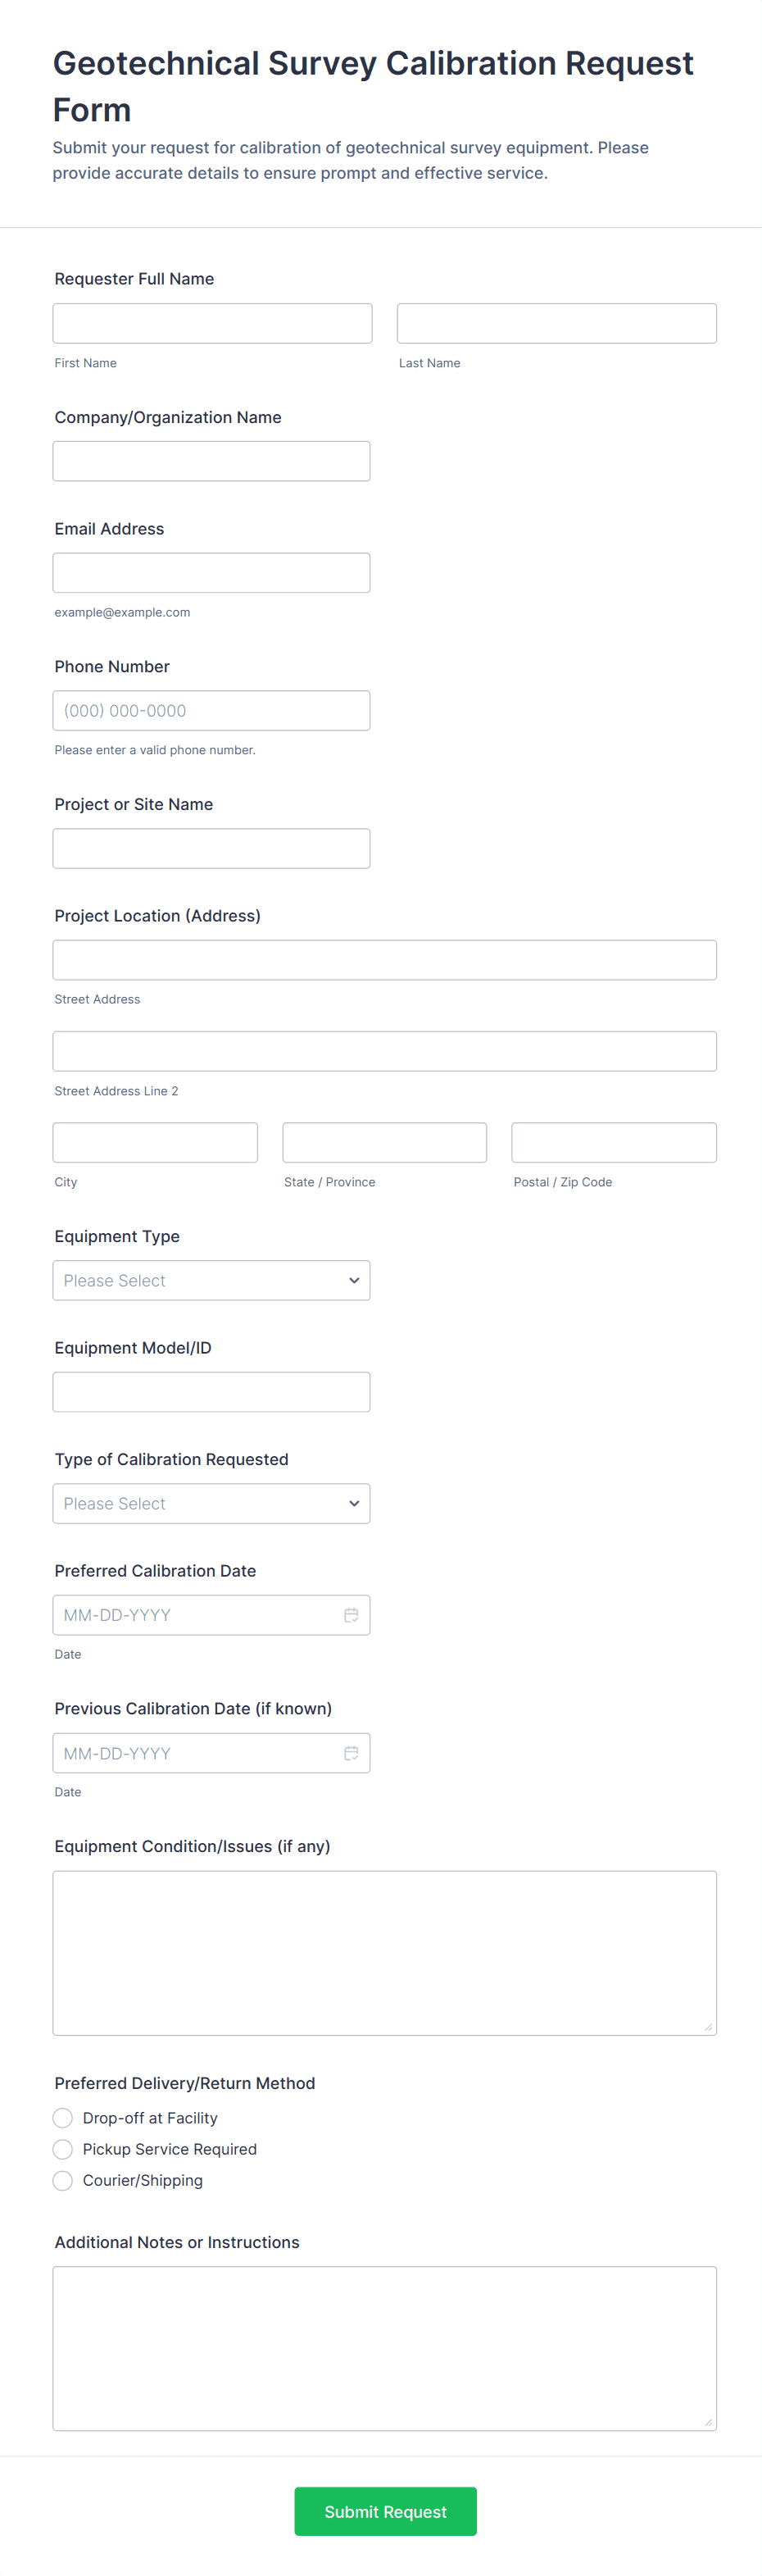
Task: Click the Equipment Condition/Issues text area
Action: point(384,1952)
